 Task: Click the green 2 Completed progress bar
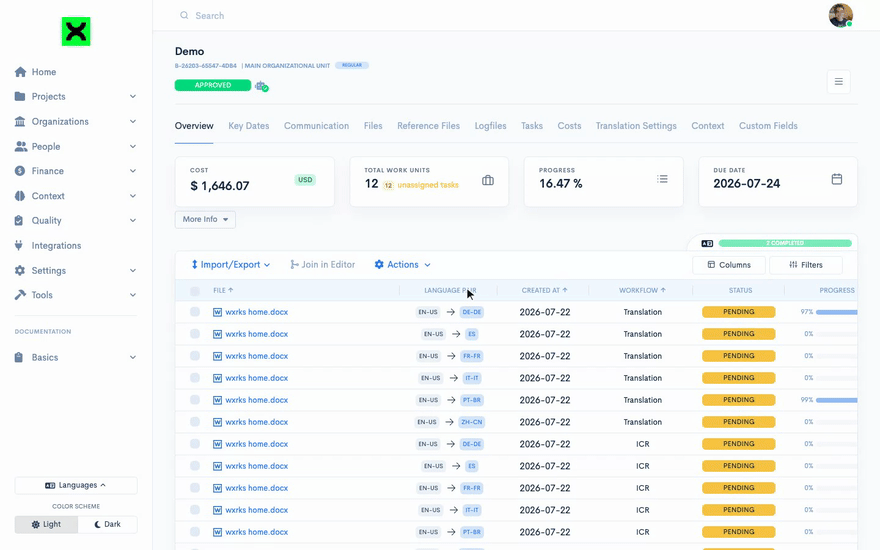(785, 243)
